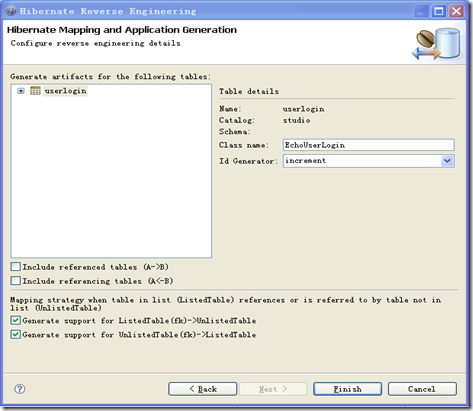Click the Id Generator label
The image size is (473, 411).
click(248, 161)
